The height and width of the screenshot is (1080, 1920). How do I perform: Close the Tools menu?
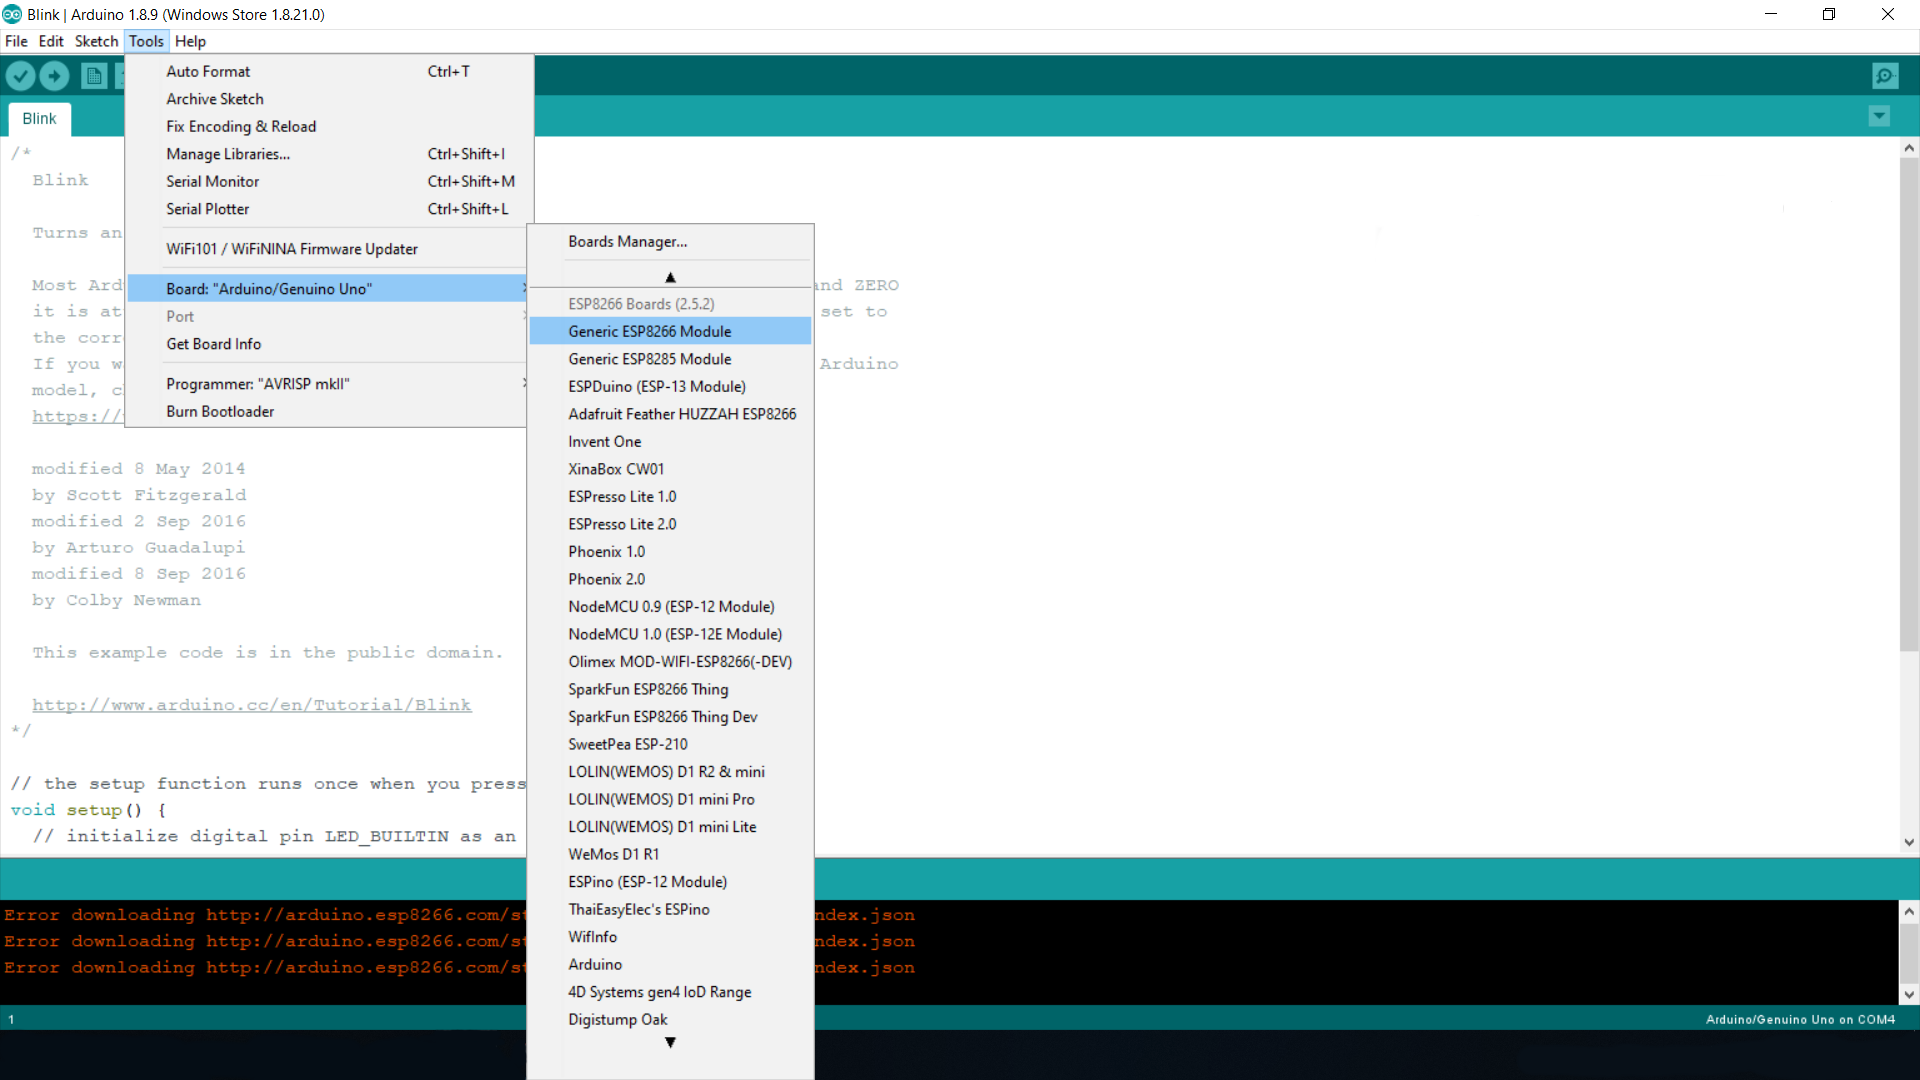pos(146,41)
